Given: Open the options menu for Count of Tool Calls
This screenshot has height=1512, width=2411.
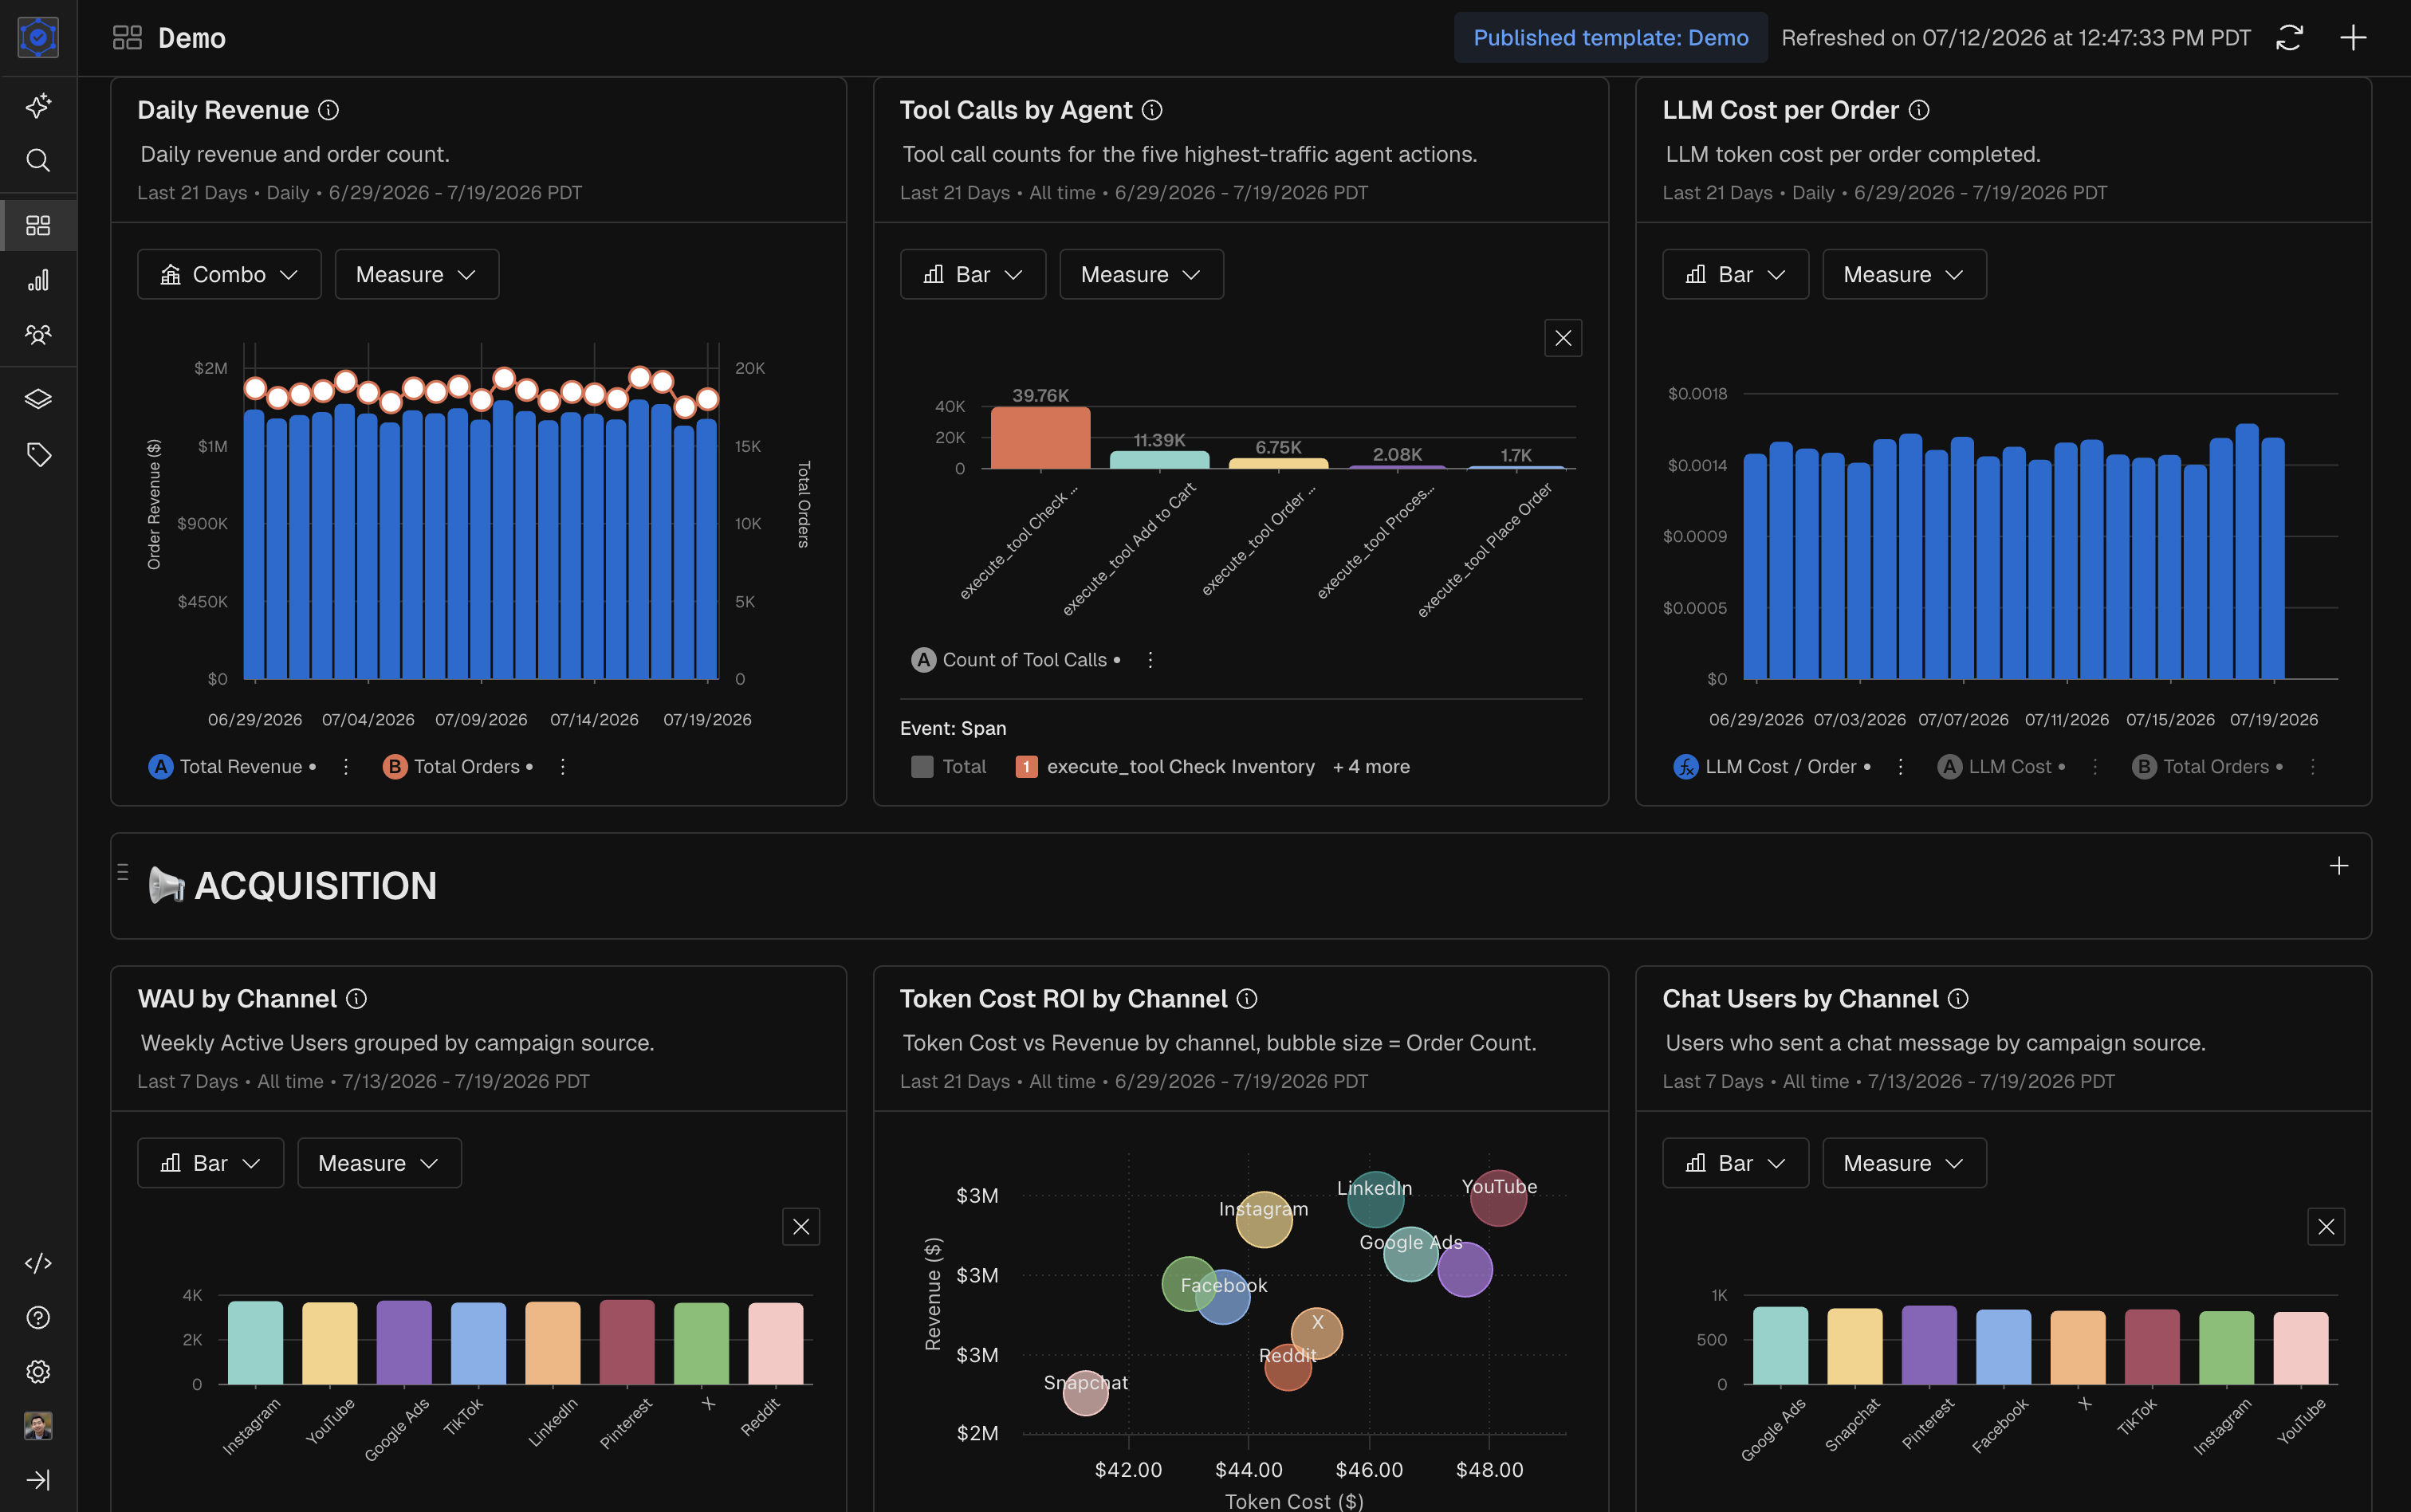Looking at the screenshot, I should point(1150,660).
